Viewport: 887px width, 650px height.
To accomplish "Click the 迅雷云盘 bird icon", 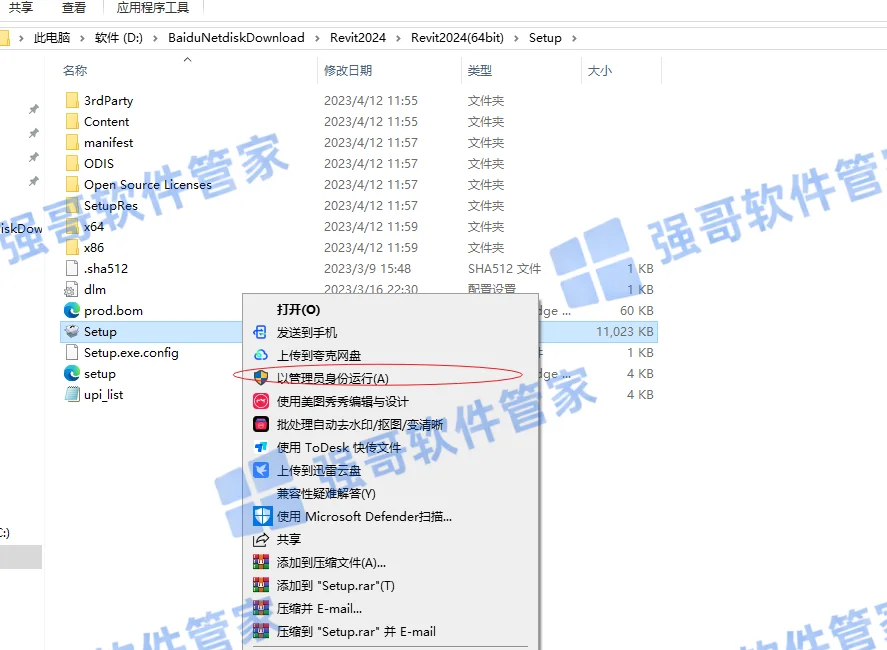I will point(261,470).
